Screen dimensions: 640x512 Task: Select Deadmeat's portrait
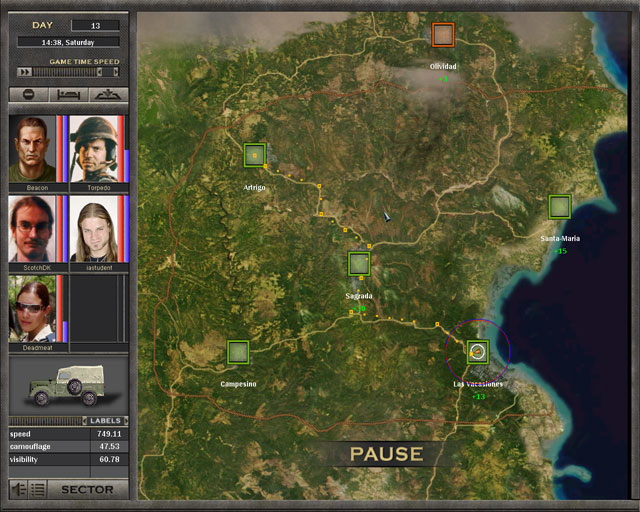[32, 309]
